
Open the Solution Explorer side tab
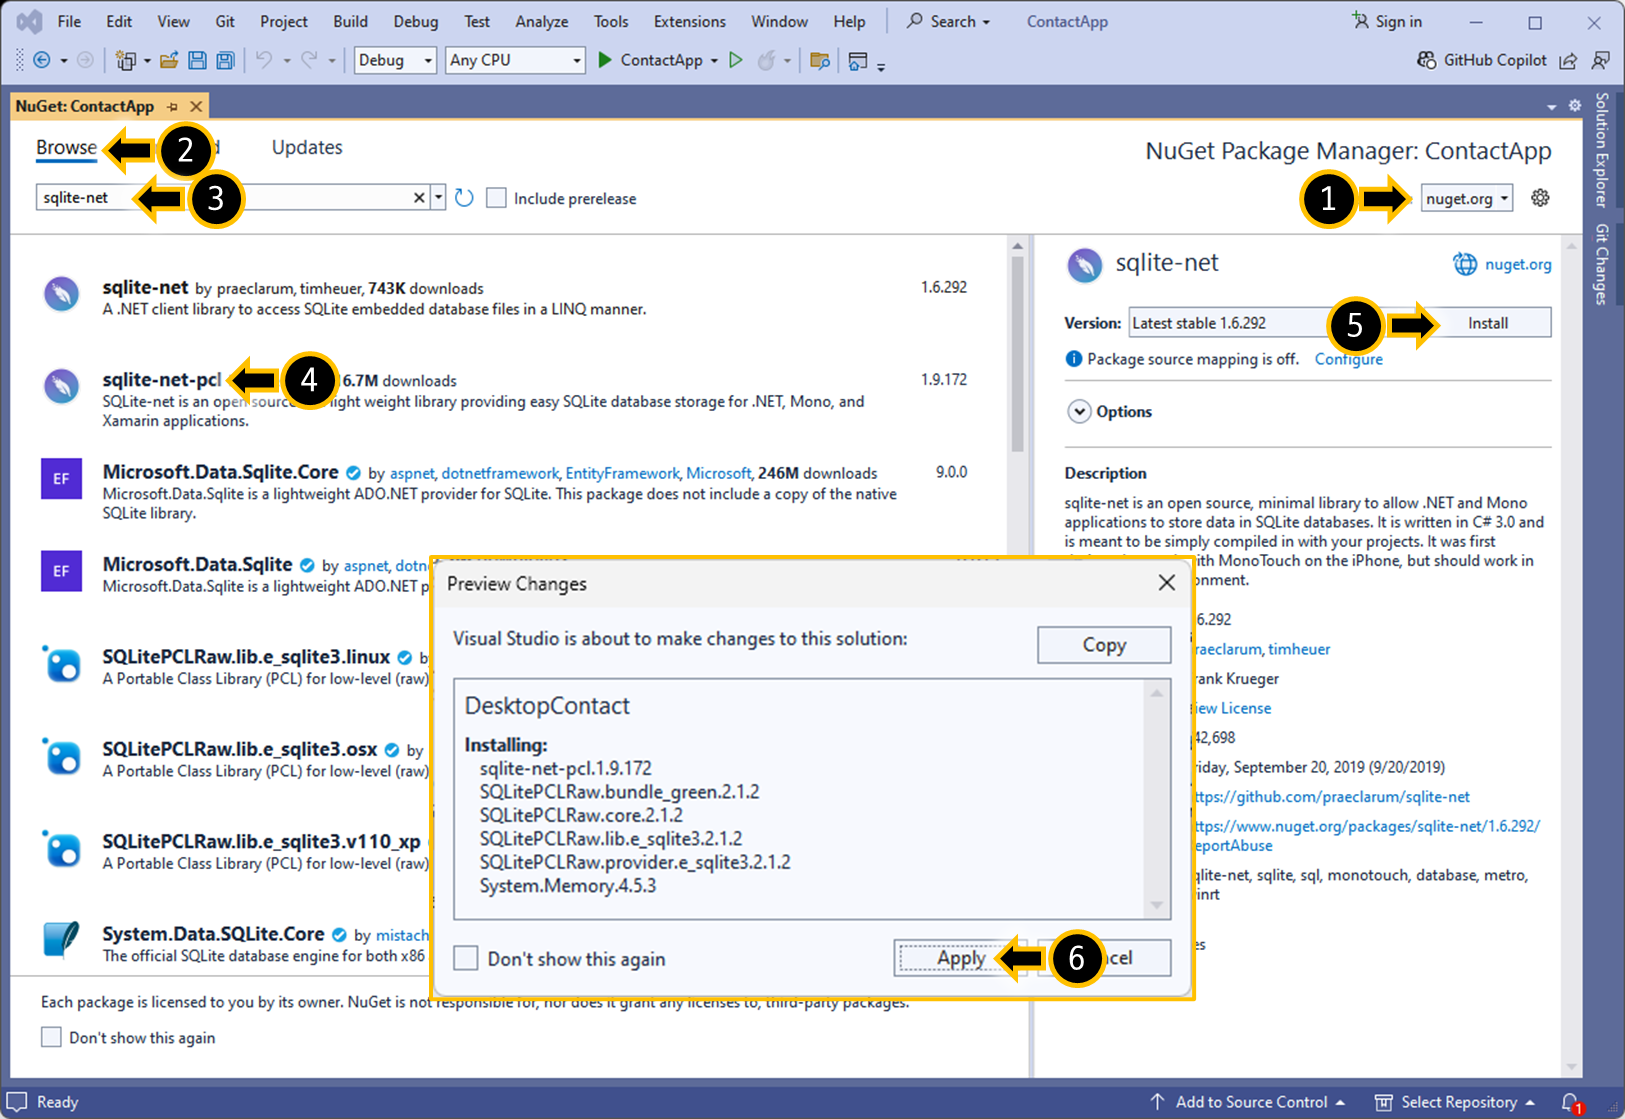tap(1602, 150)
